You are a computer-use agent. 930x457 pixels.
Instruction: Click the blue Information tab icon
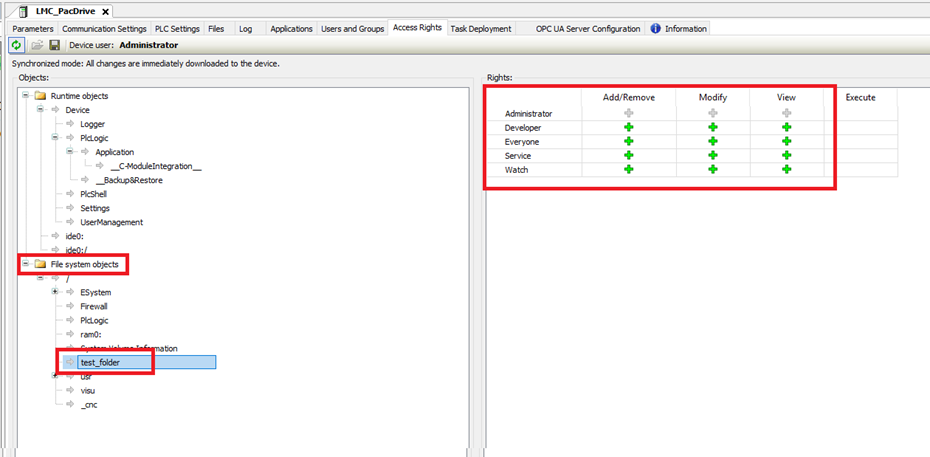[x=656, y=29]
